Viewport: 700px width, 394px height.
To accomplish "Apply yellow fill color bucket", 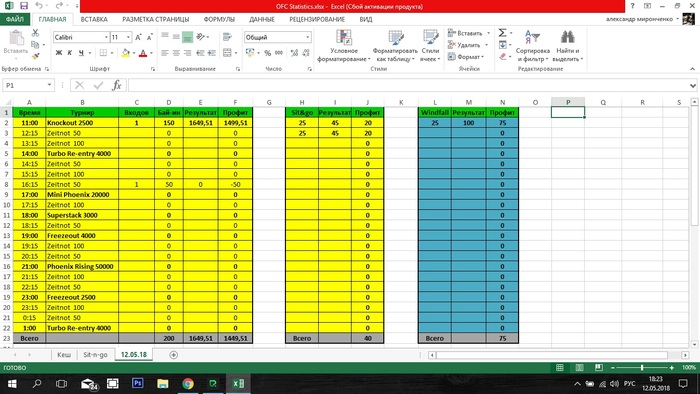I will [x=125, y=53].
